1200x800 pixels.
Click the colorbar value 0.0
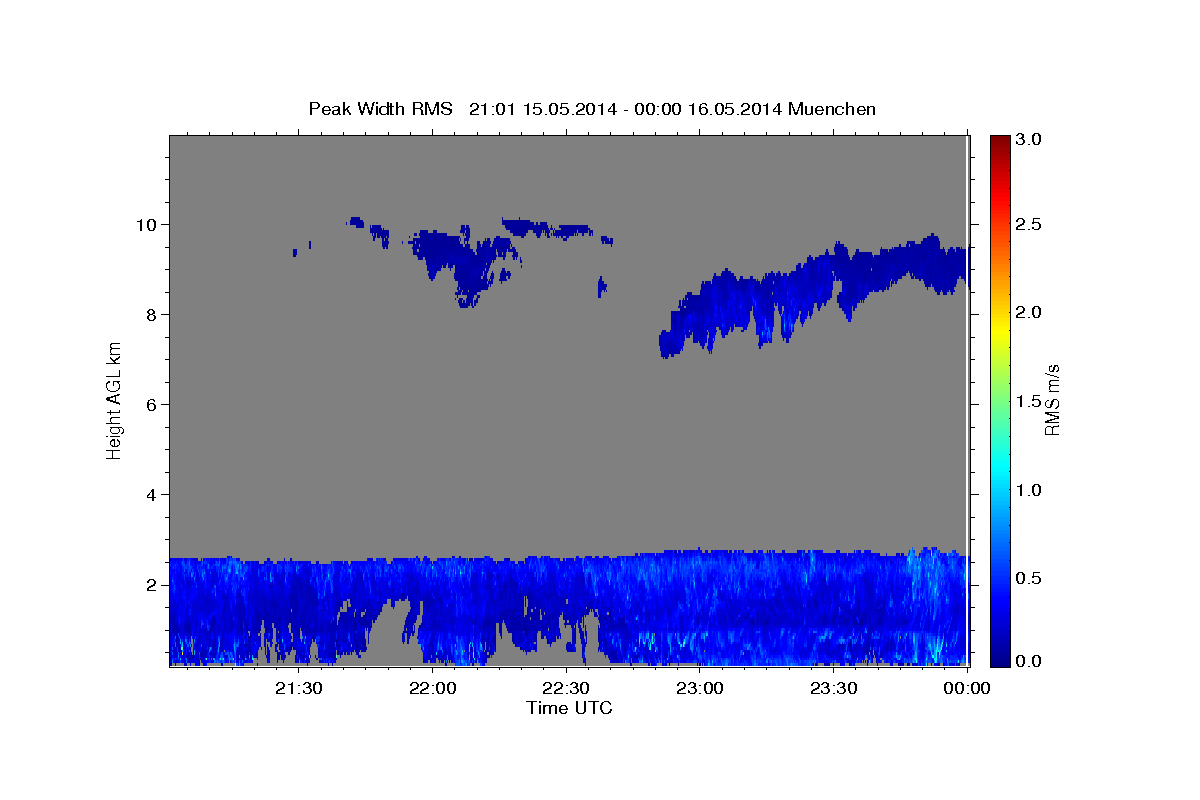(1029, 661)
